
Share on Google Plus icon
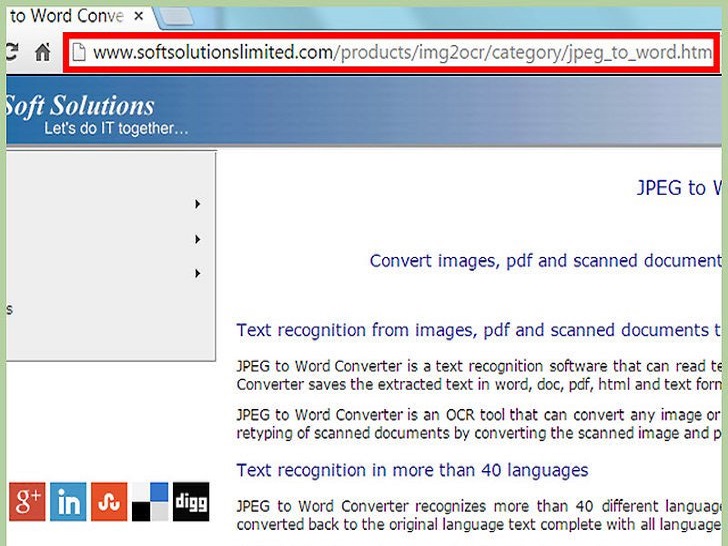click(27, 501)
